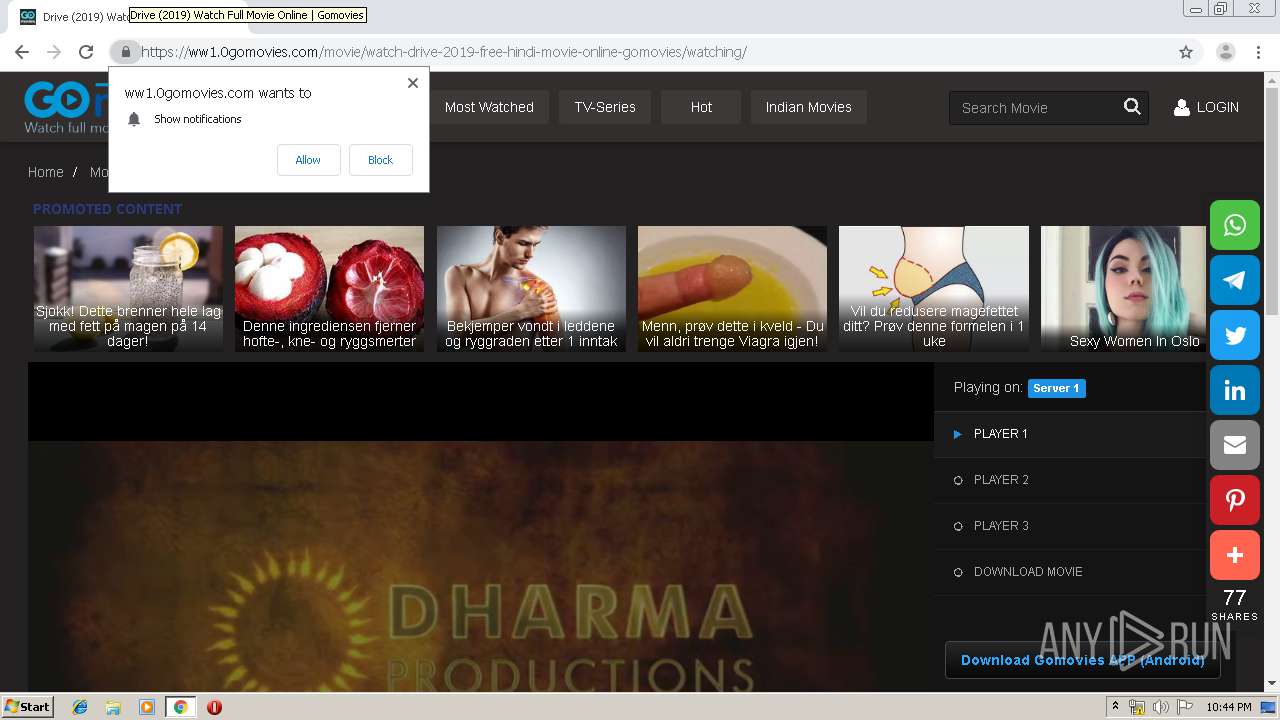Click the Server 1 badge
Screen dimensions: 1280x720
pos(1056,388)
